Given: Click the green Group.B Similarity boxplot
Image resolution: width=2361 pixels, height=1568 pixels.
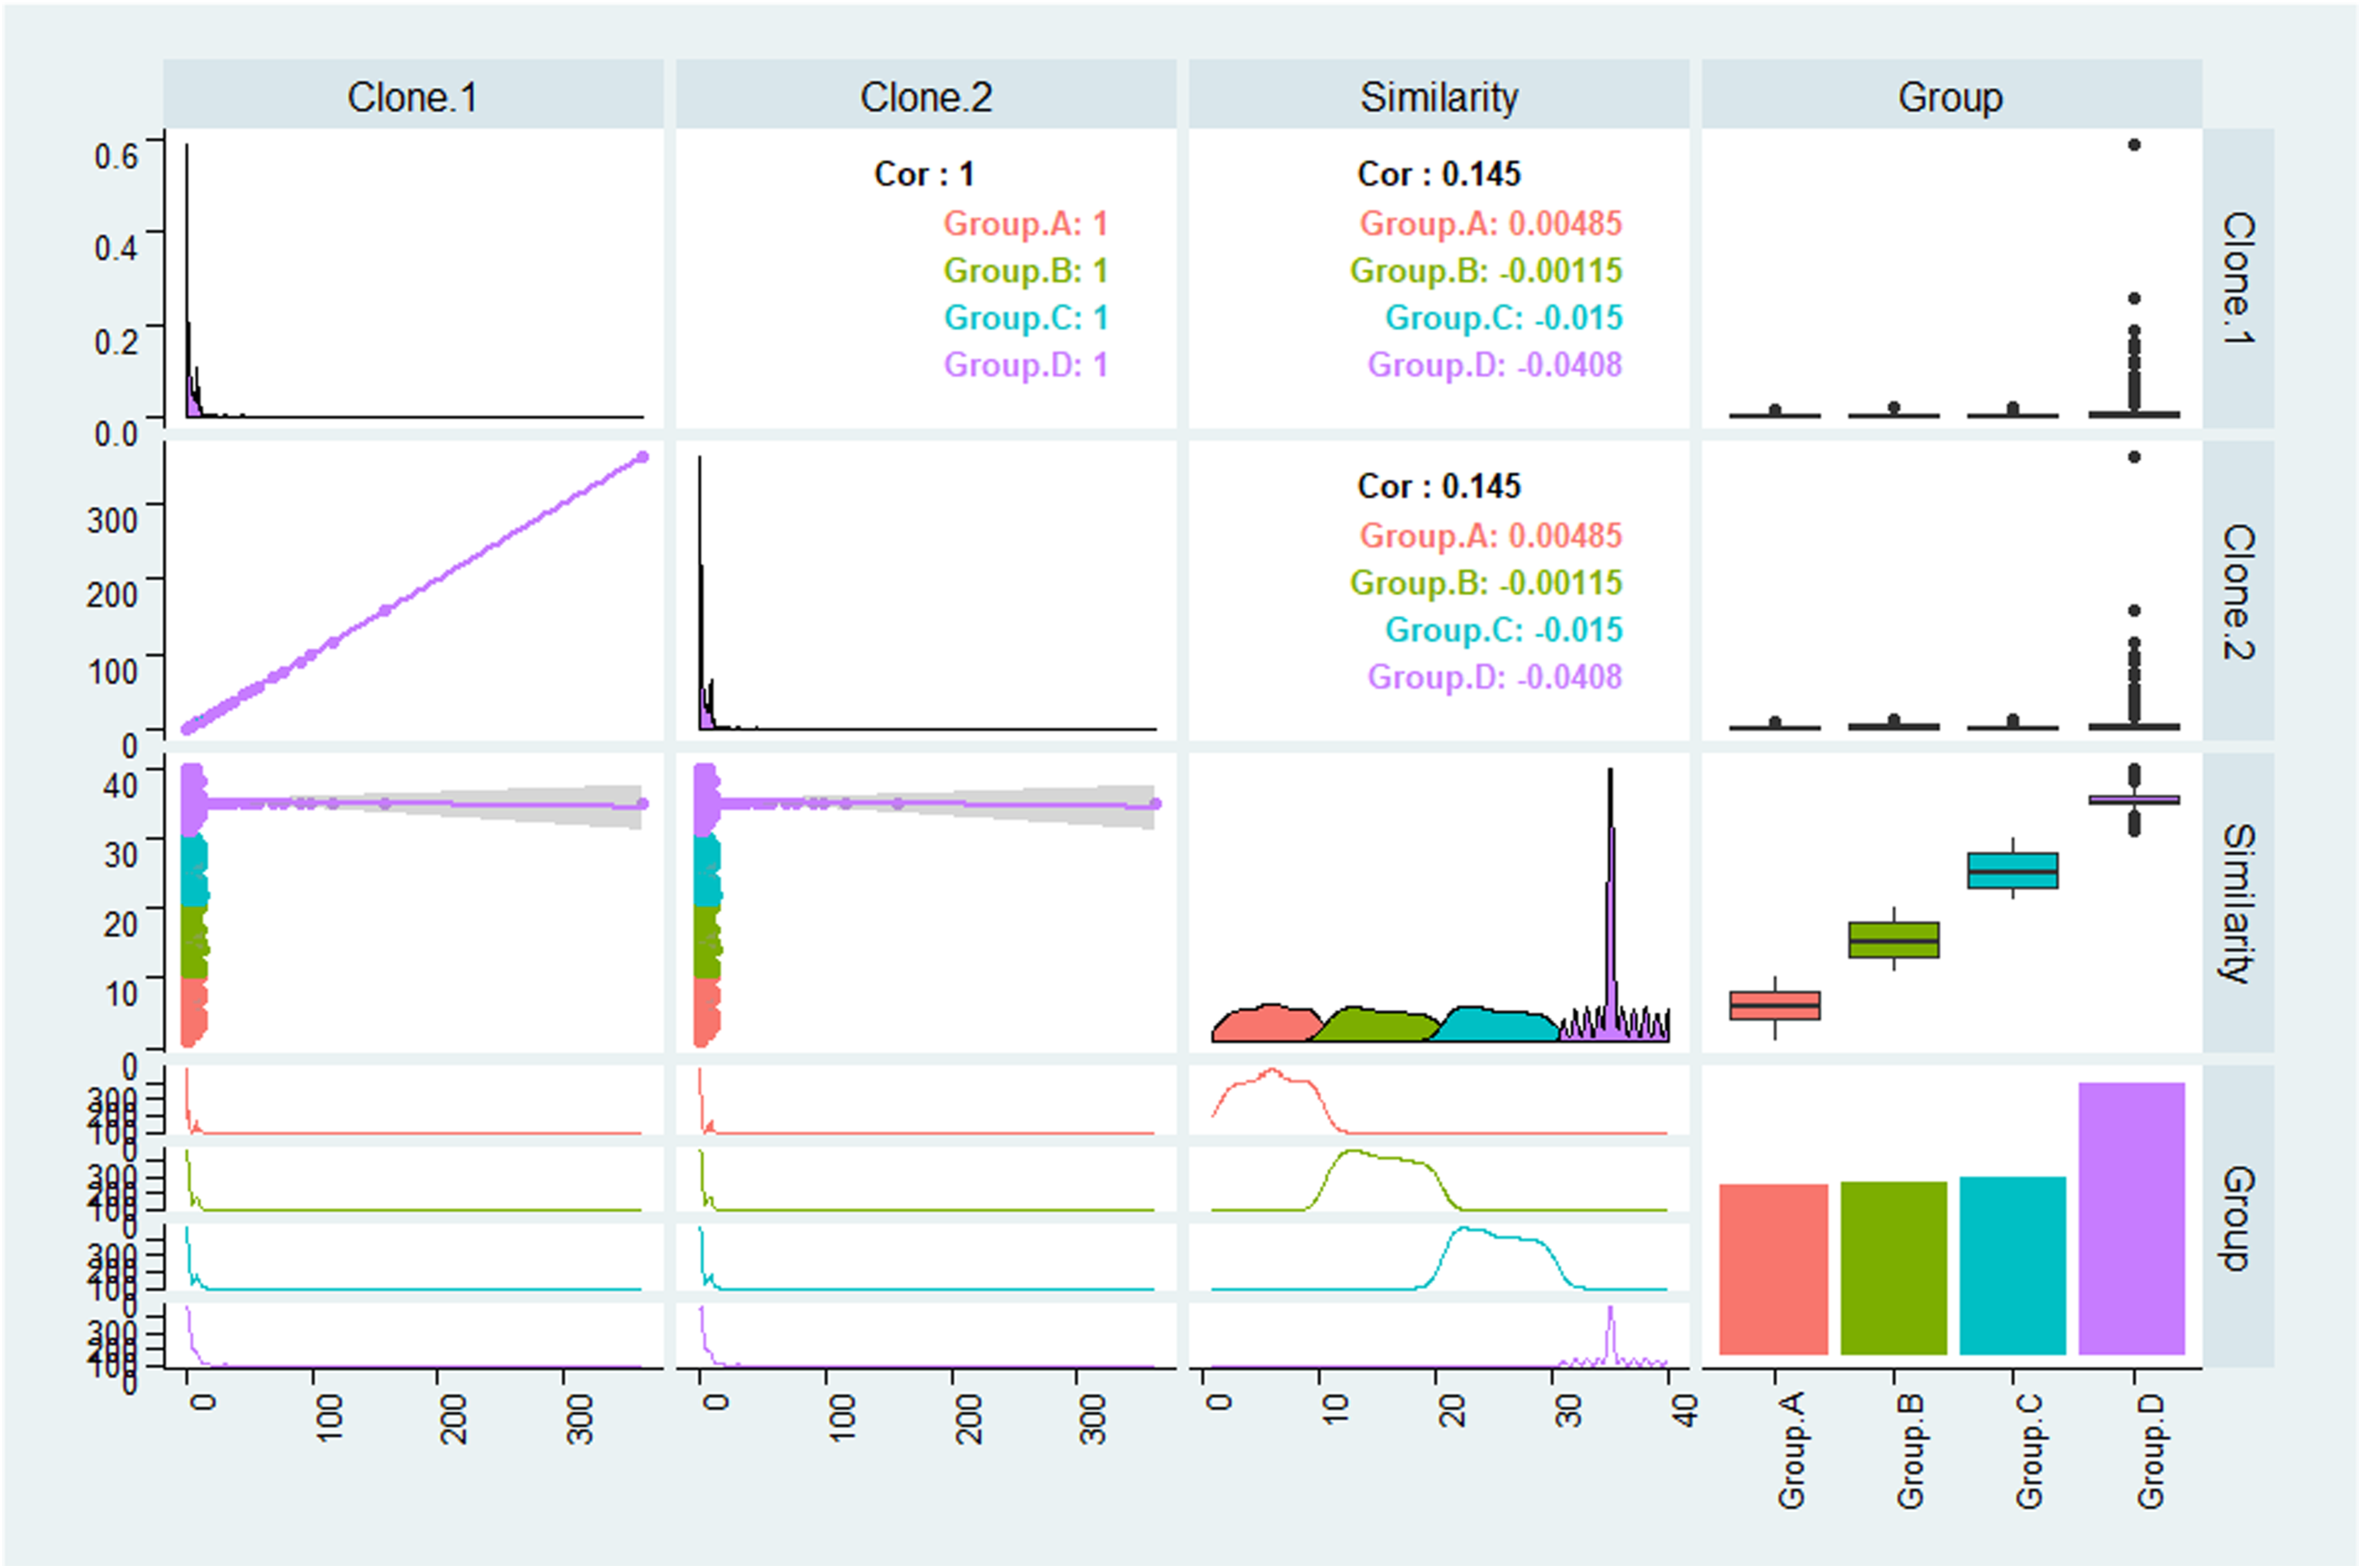Looking at the screenshot, I should pyautogui.click(x=1894, y=940).
